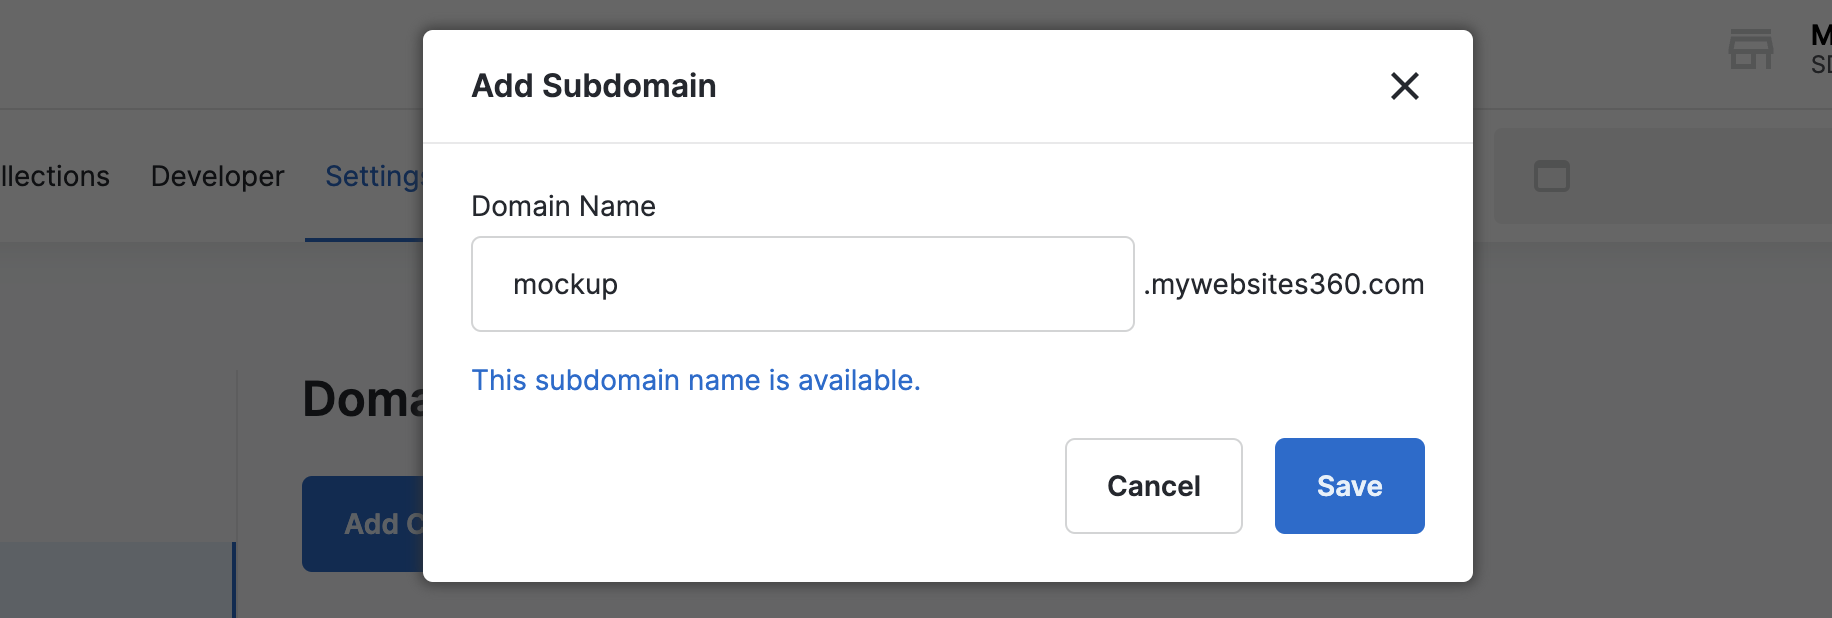Click the storefront icon in the header
This screenshot has height=618, width=1832.
click(x=1750, y=49)
